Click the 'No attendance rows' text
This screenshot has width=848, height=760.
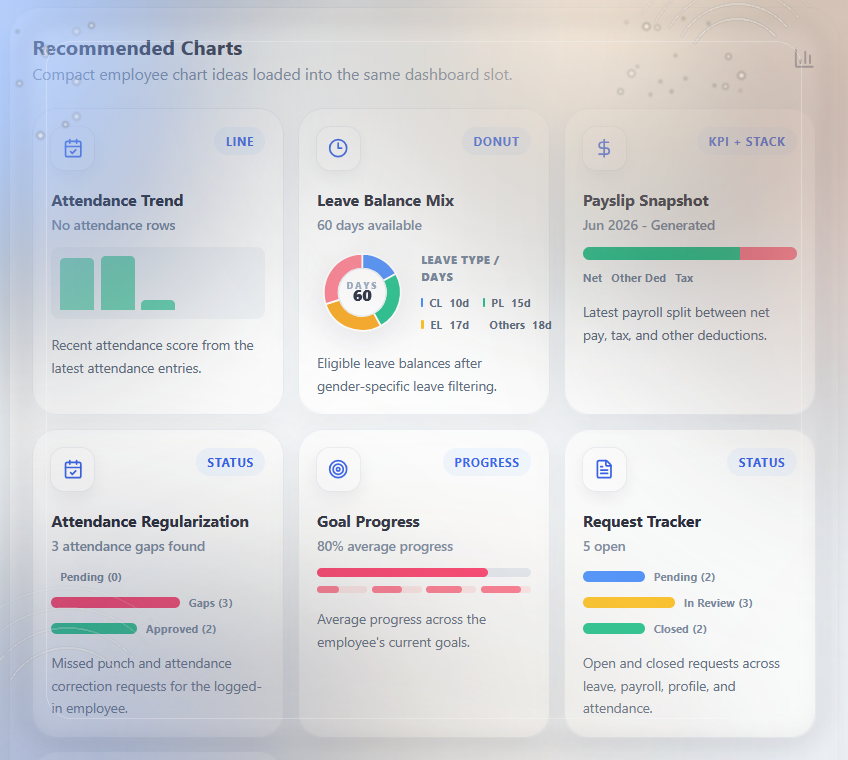114,226
